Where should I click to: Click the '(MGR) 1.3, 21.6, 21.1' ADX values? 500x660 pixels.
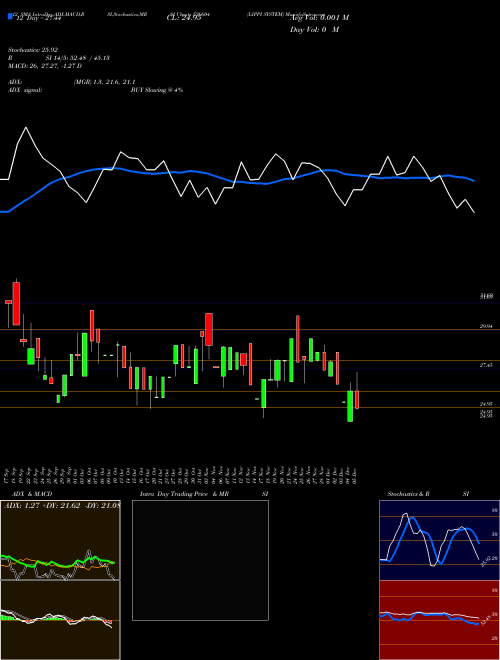pos(104,82)
